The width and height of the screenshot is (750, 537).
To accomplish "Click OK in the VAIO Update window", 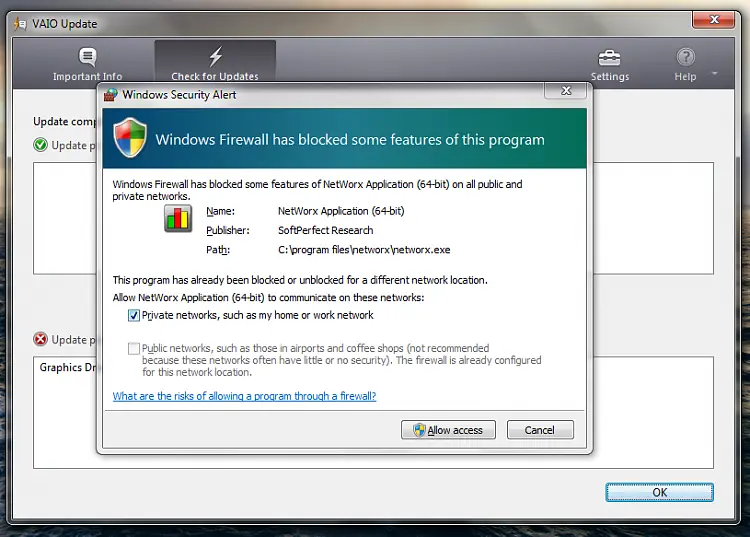I will click(660, 492).
